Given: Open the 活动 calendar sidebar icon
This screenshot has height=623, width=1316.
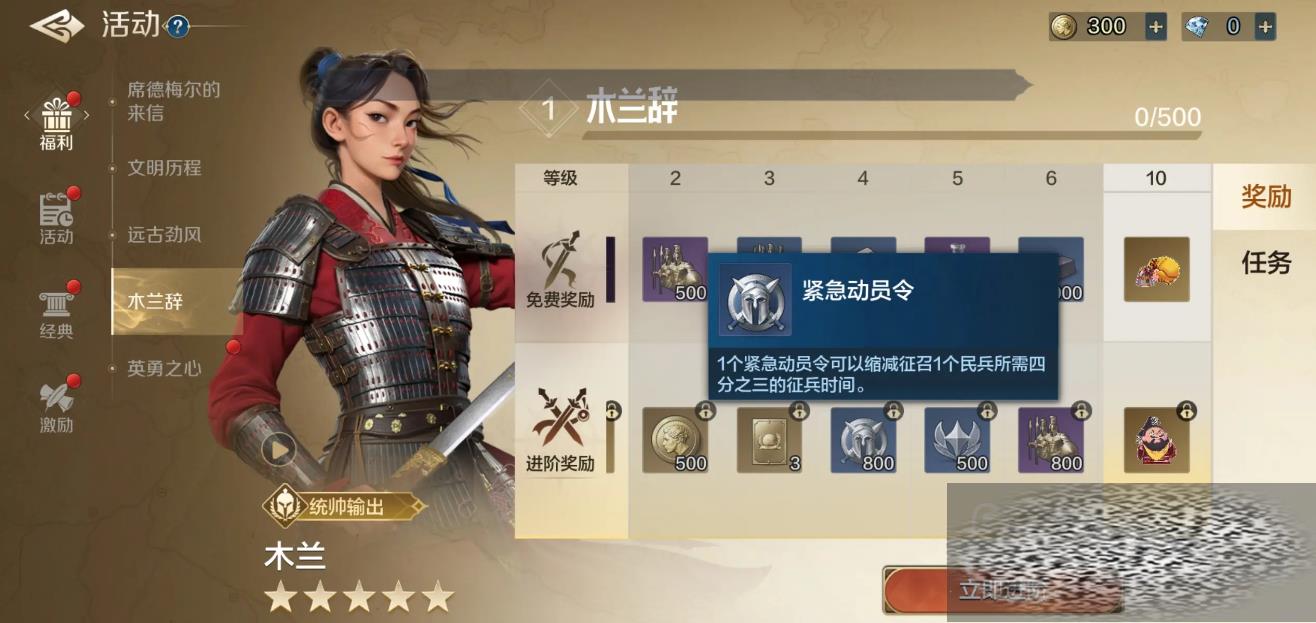Looking at the screenshot, I should tap(57, 218).
